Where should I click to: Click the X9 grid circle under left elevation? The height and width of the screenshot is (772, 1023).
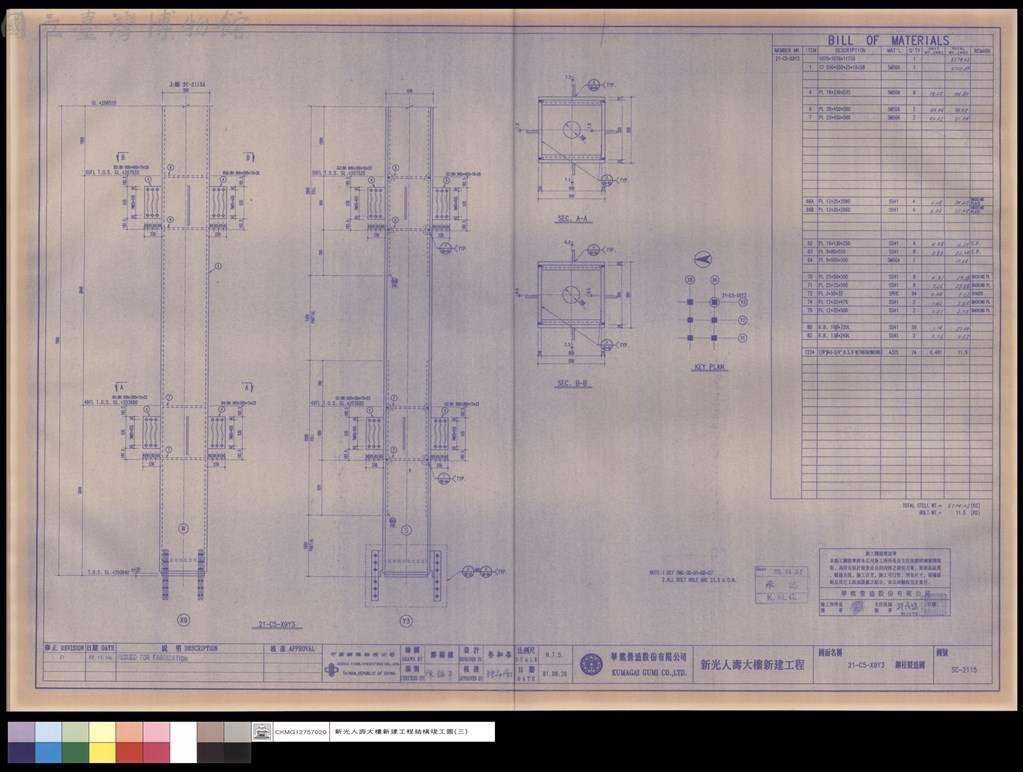coord(184,620)
